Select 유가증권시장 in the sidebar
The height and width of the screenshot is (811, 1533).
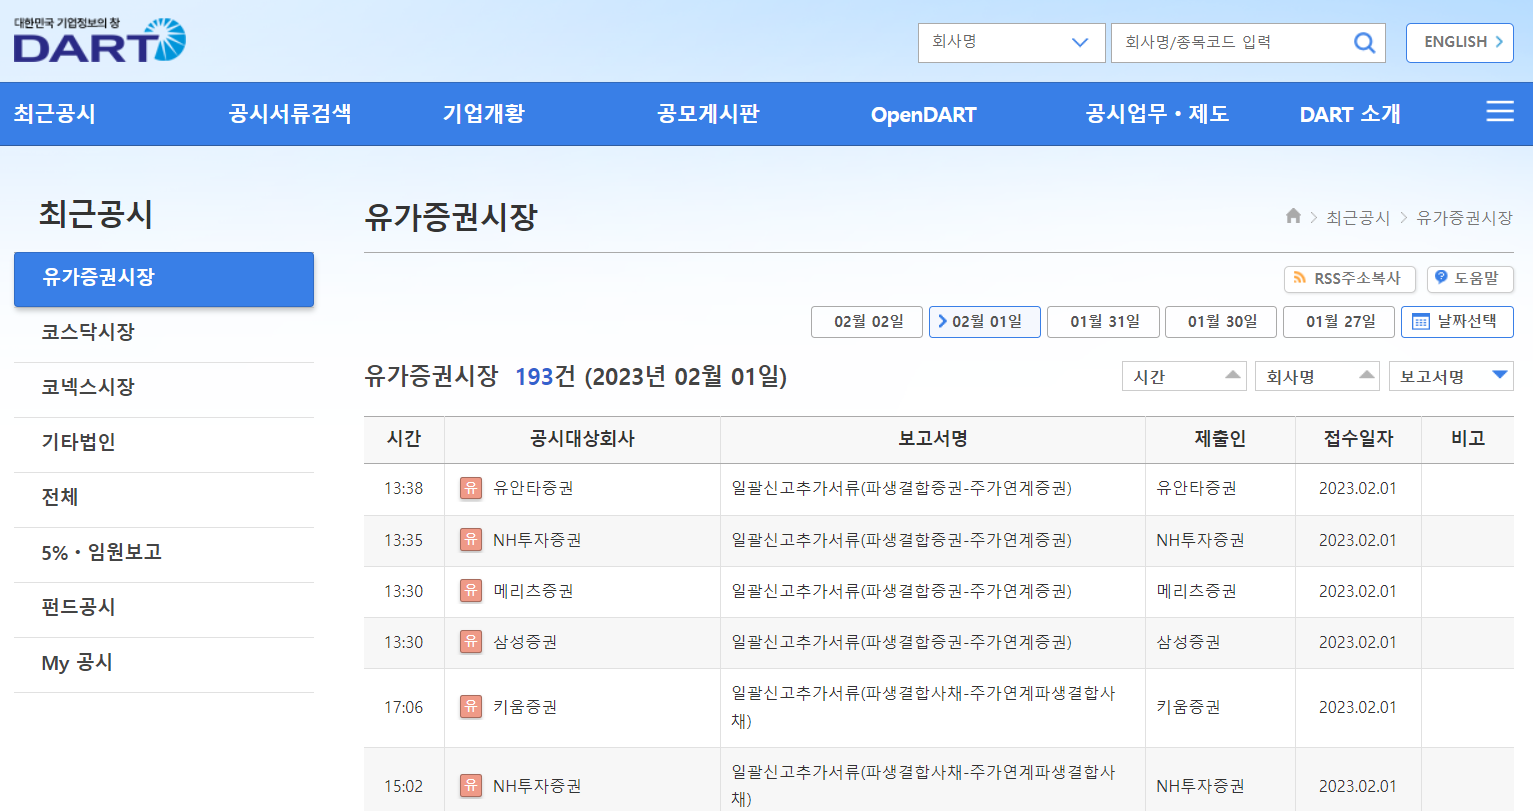tap(164, 279)
